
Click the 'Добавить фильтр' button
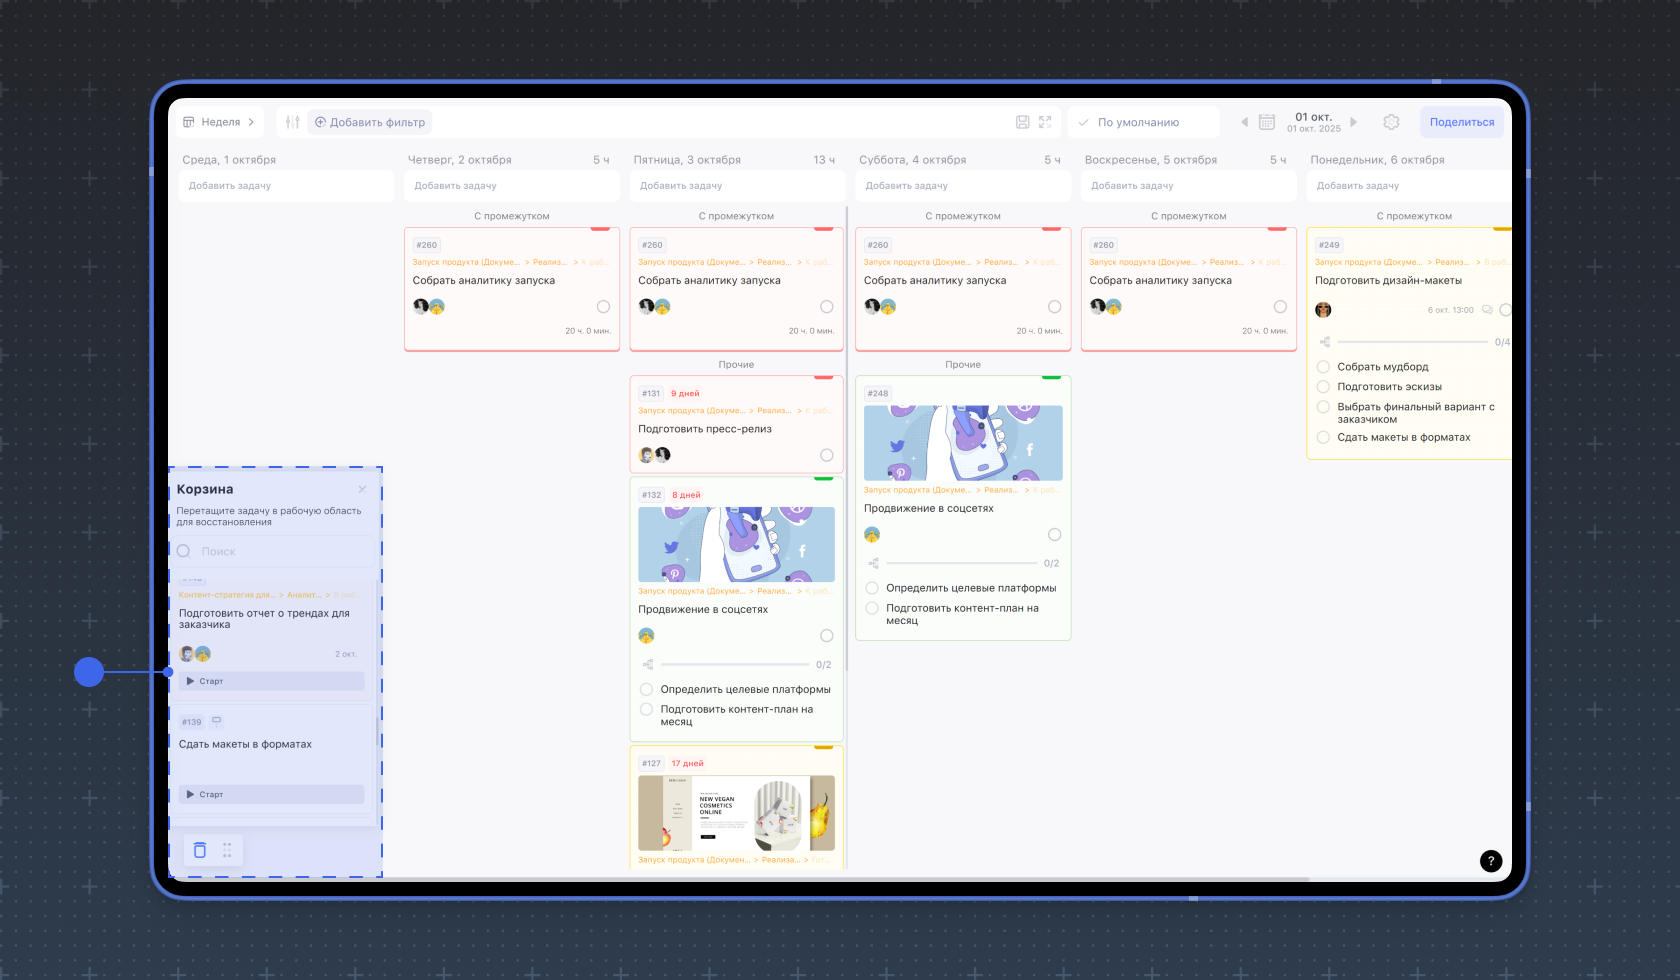370,122
